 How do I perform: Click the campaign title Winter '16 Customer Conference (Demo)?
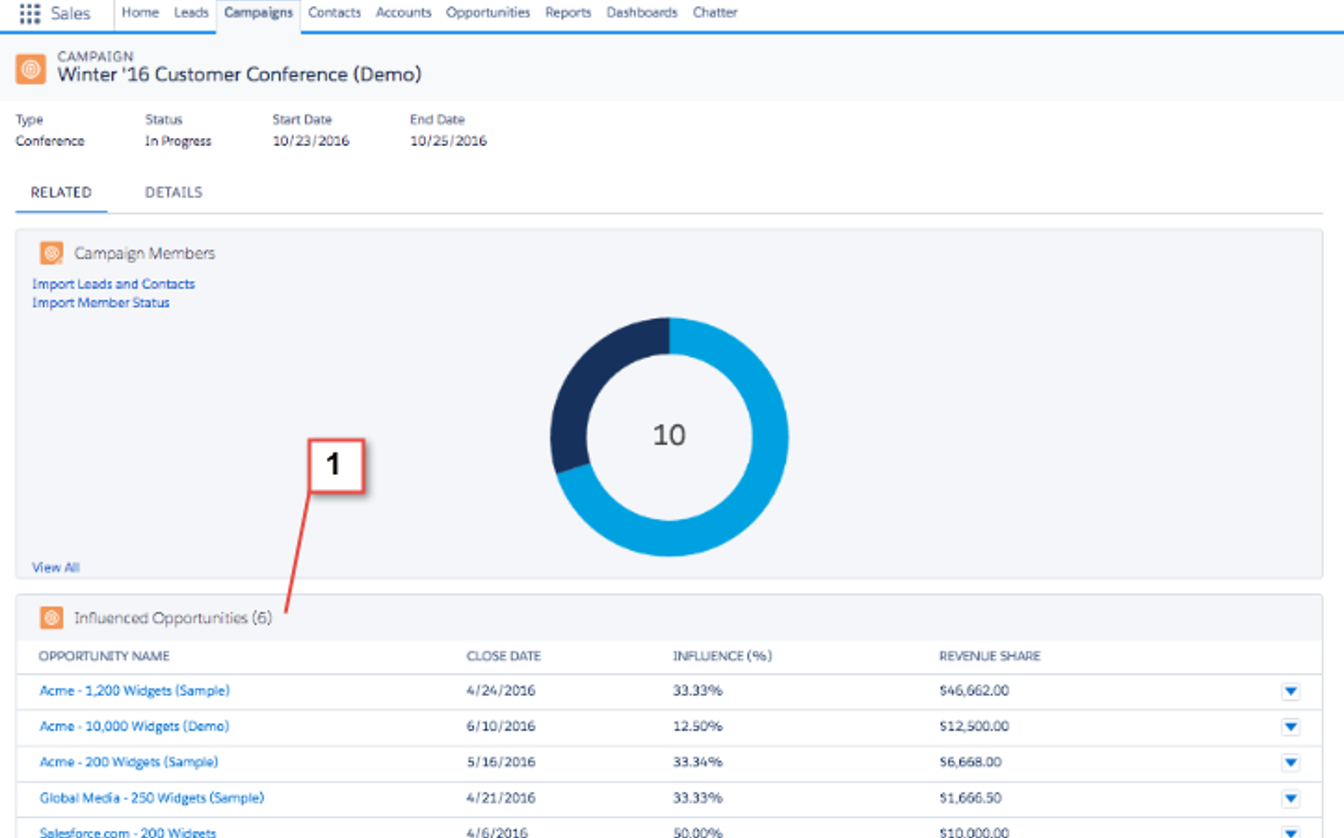tap(240, 74)
